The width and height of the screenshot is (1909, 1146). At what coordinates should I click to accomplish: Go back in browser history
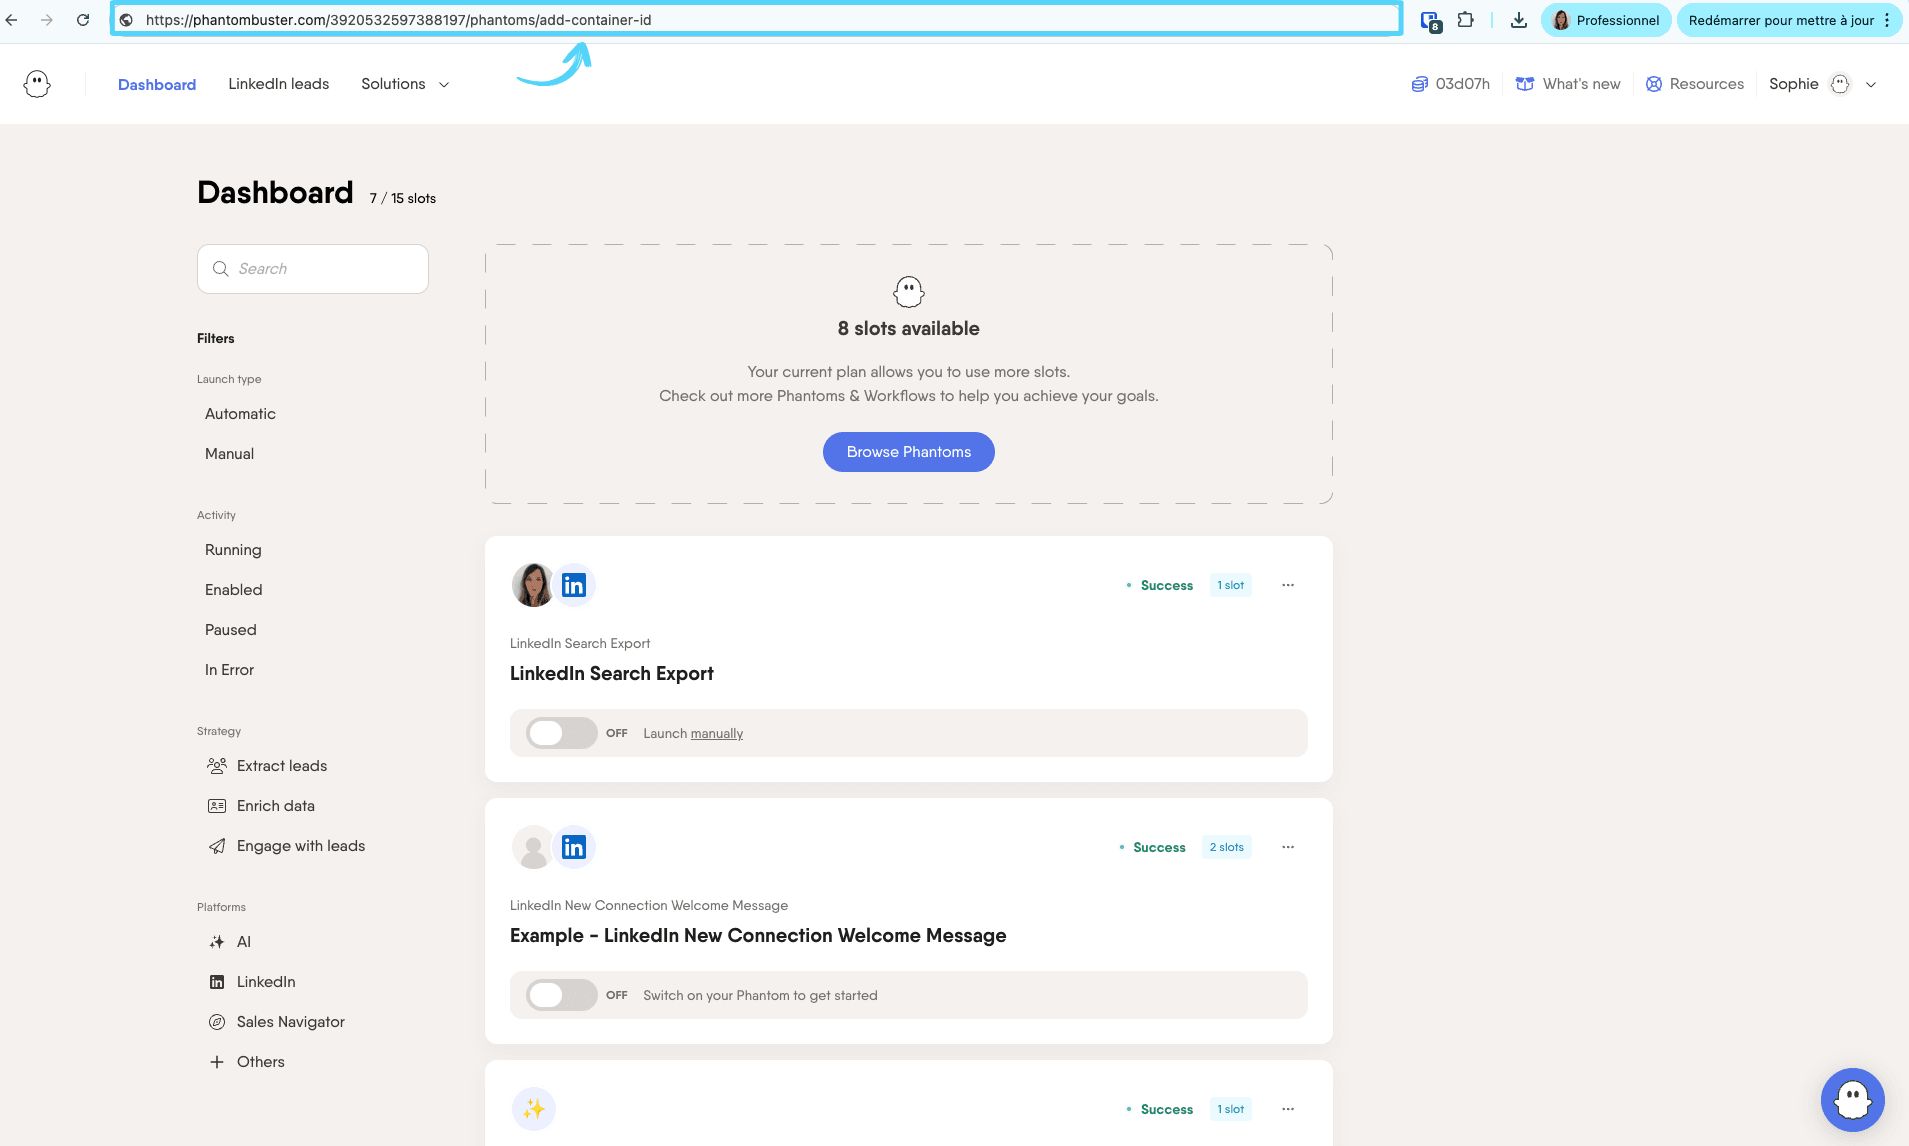12,20
